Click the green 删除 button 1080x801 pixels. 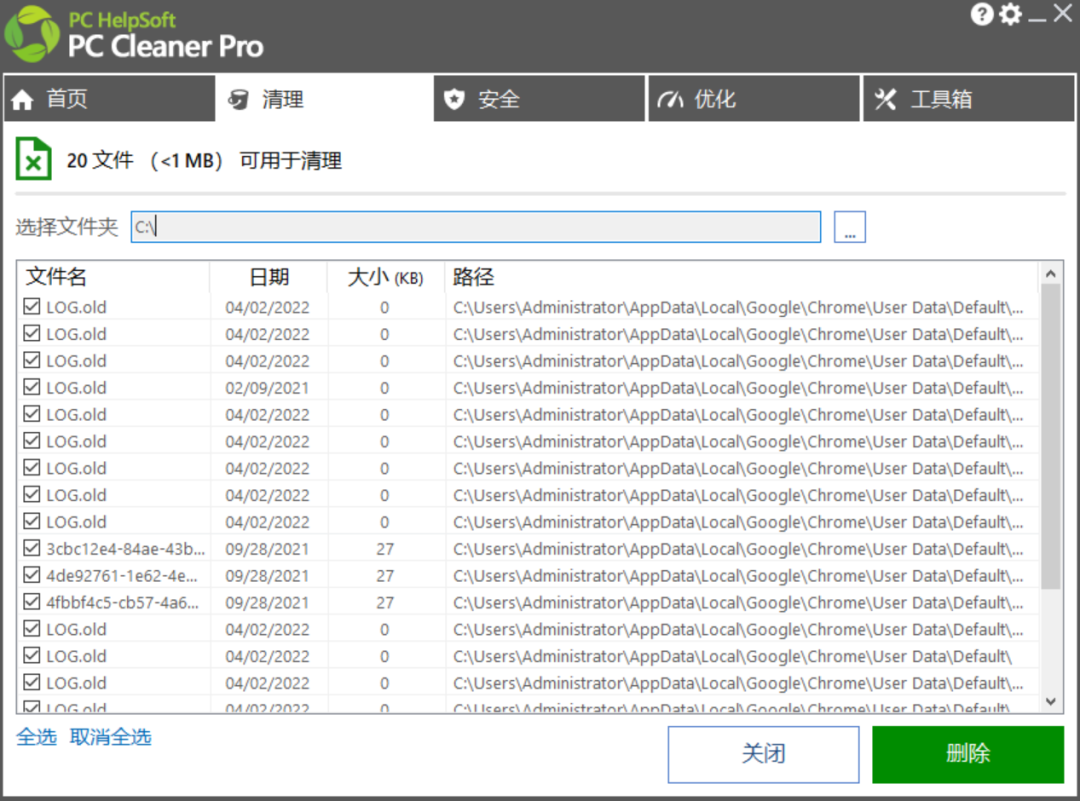click(968, 754)
